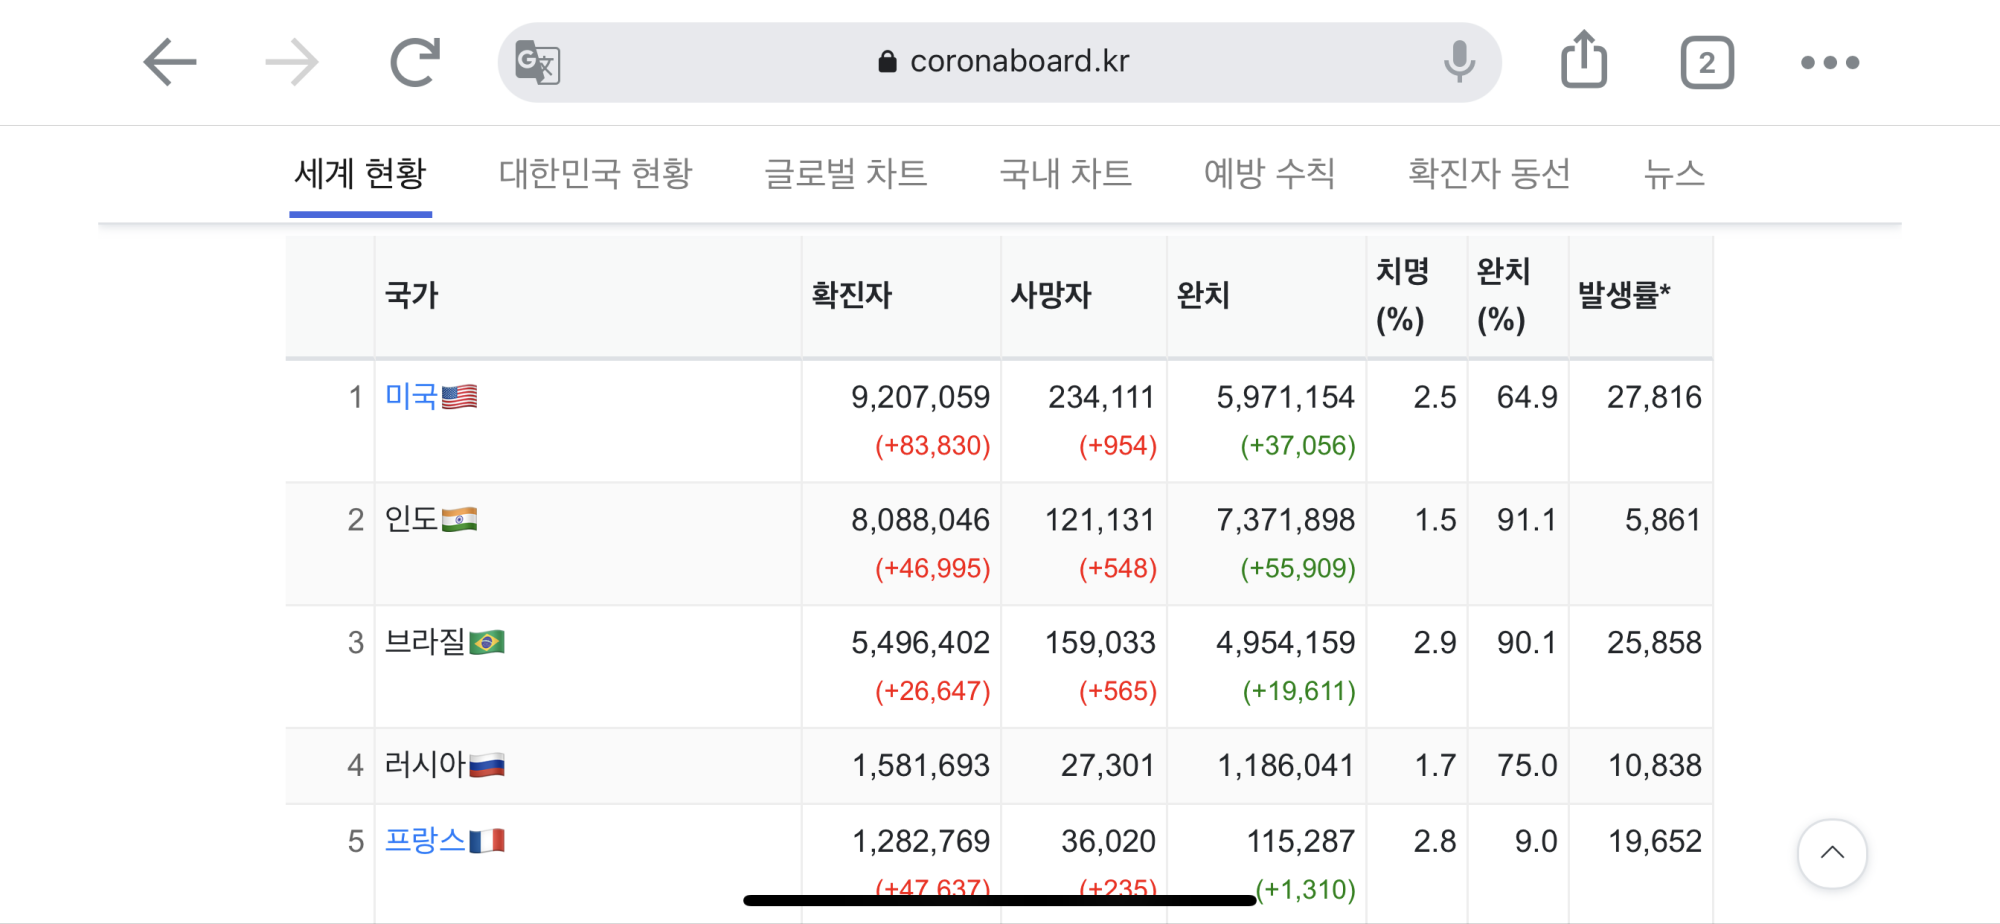Tap the browser forward arrow
Viewport: 2000px width, 924px height.
click(x=292, y=63)
